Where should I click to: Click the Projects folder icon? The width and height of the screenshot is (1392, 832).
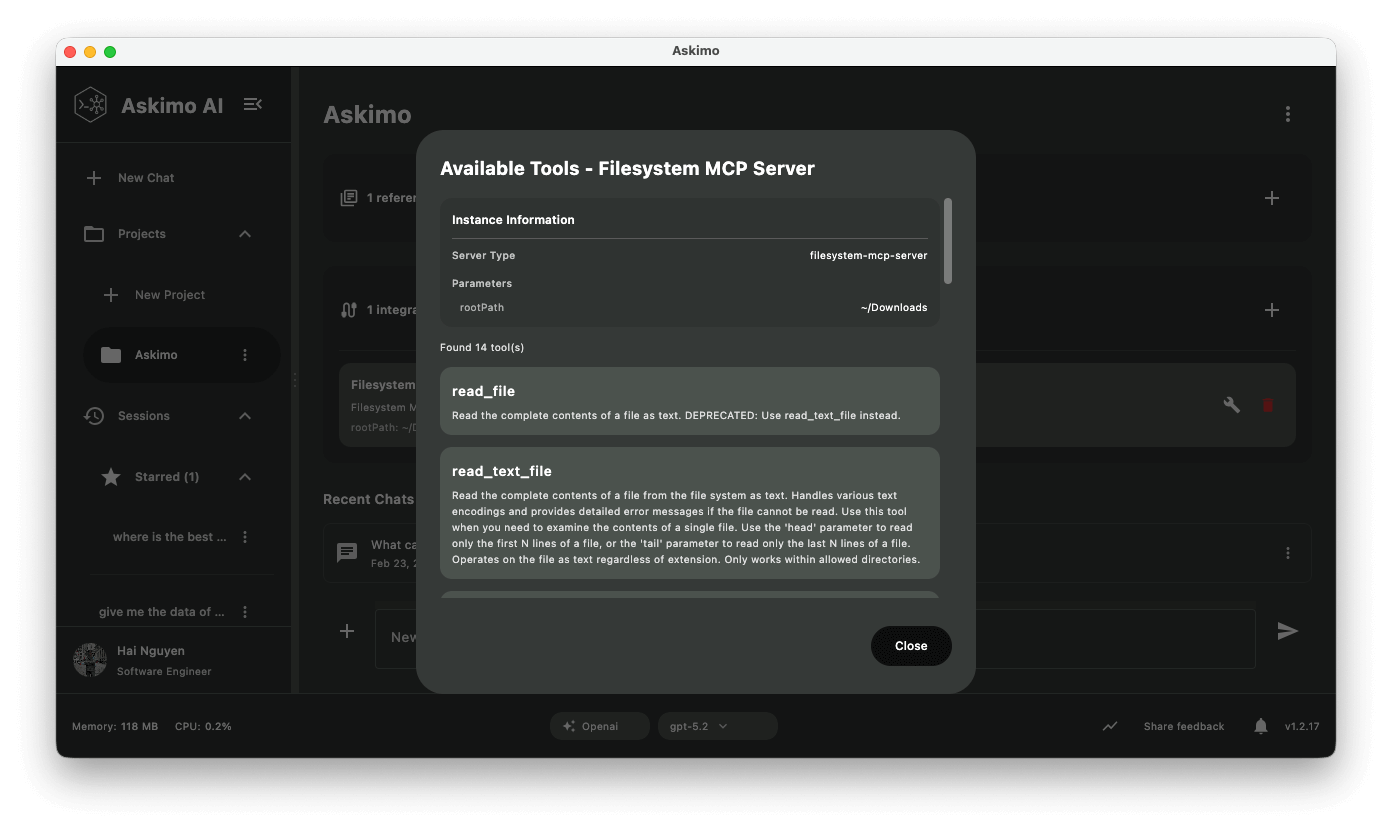click(x=94, y=234)
